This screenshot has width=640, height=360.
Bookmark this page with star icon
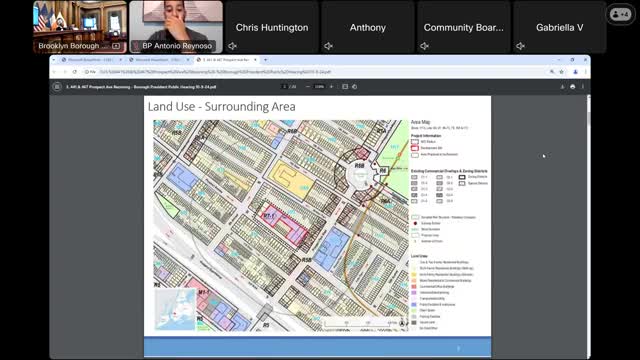[x=562, y=72]
